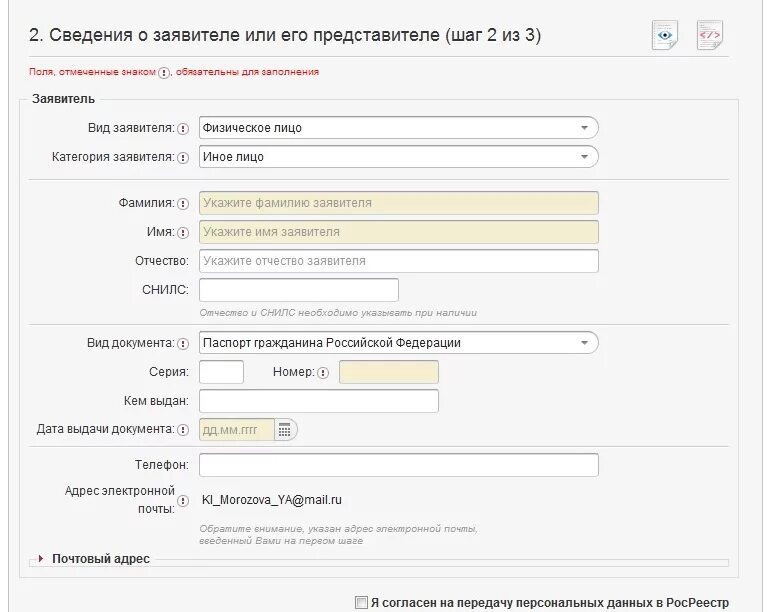Click required-field mark beside Адрес электронной почты
Image resolution: width=772 pixels, height=612 pixels.
[x=183, y=501]
